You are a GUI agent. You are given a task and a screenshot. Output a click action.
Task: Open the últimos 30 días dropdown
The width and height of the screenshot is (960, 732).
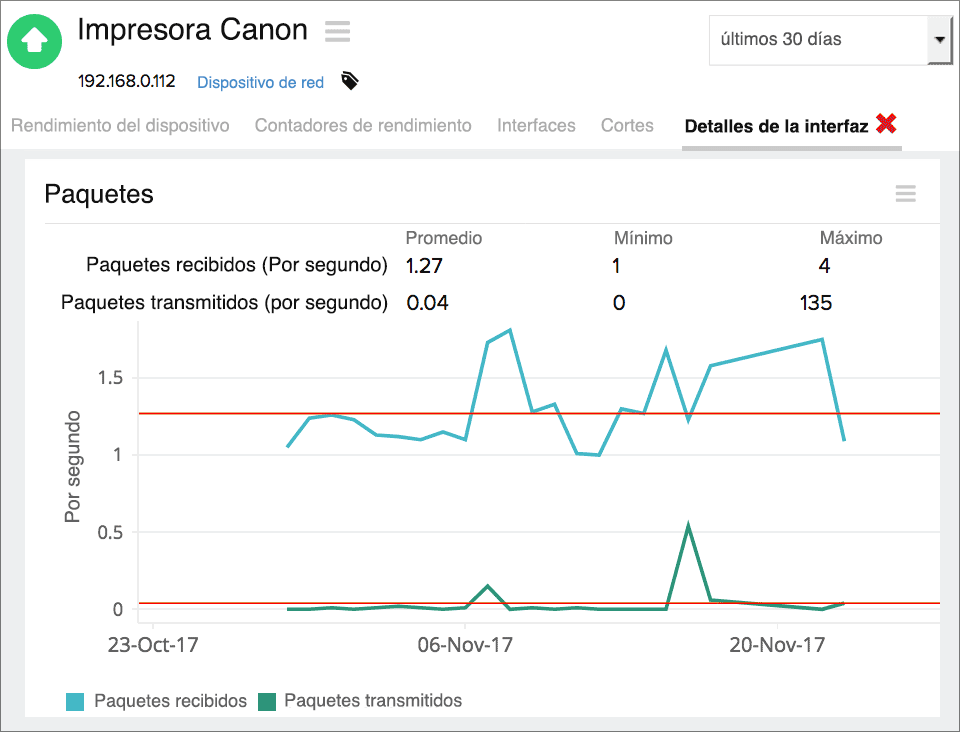coord(810,40)
